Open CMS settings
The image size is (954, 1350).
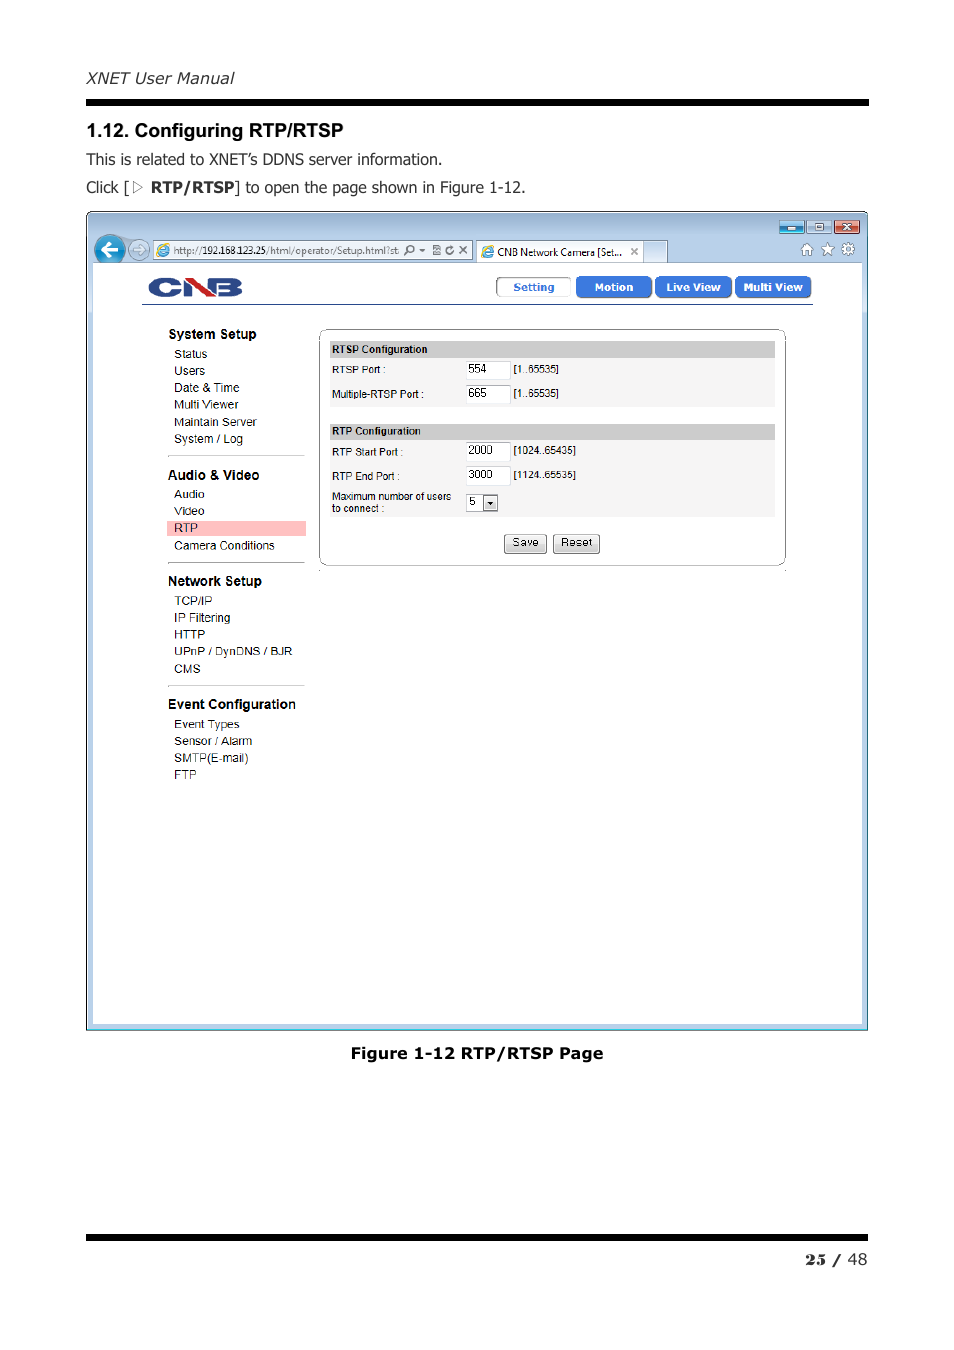[x=187, y=669]
